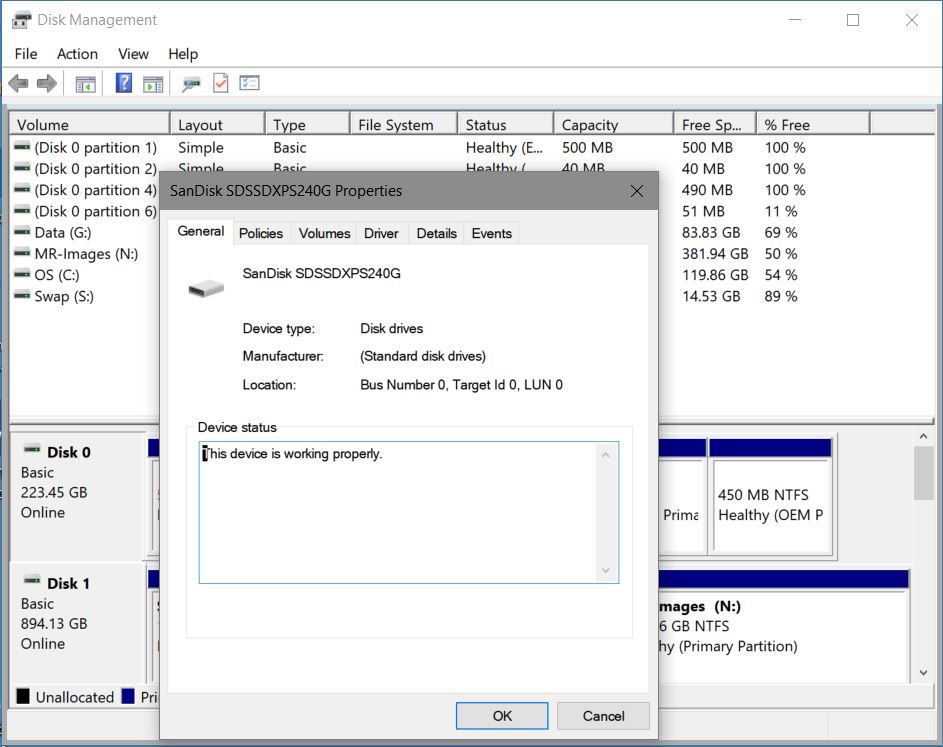Viewport: 943px width, 747px height.
Task: Click the disk pane scrollbar down arrow
Action: pos(923,673)
